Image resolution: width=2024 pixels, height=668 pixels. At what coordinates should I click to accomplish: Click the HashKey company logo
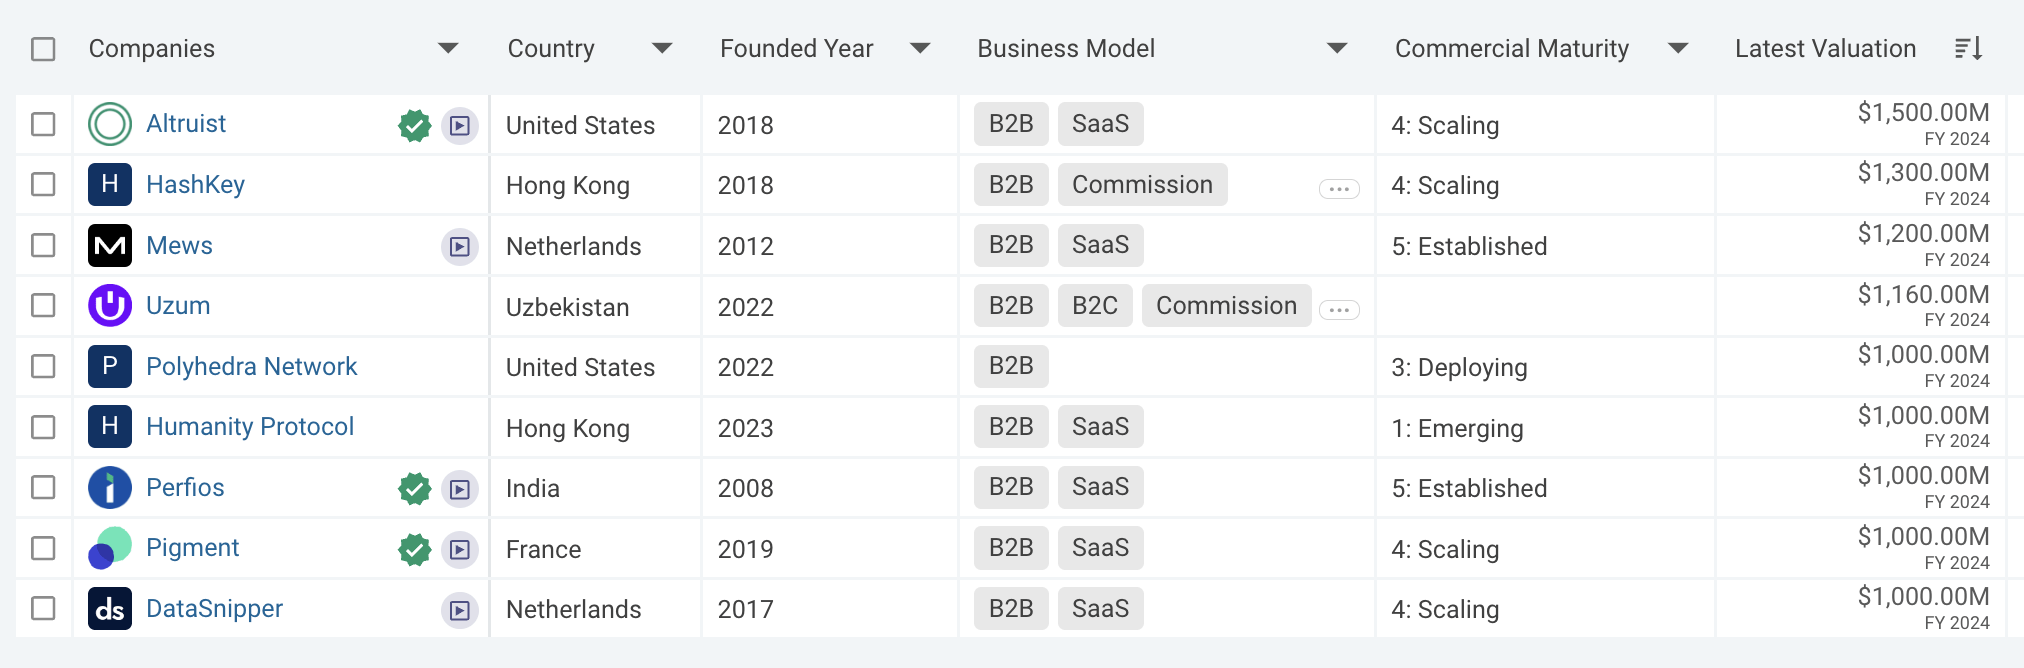point(109,184)
